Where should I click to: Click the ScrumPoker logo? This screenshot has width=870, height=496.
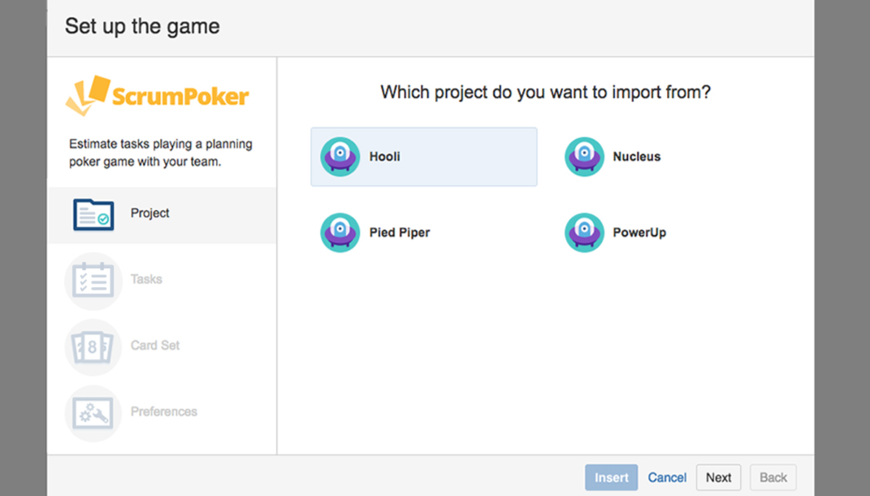pyautogui.click(x=157, y=96)
